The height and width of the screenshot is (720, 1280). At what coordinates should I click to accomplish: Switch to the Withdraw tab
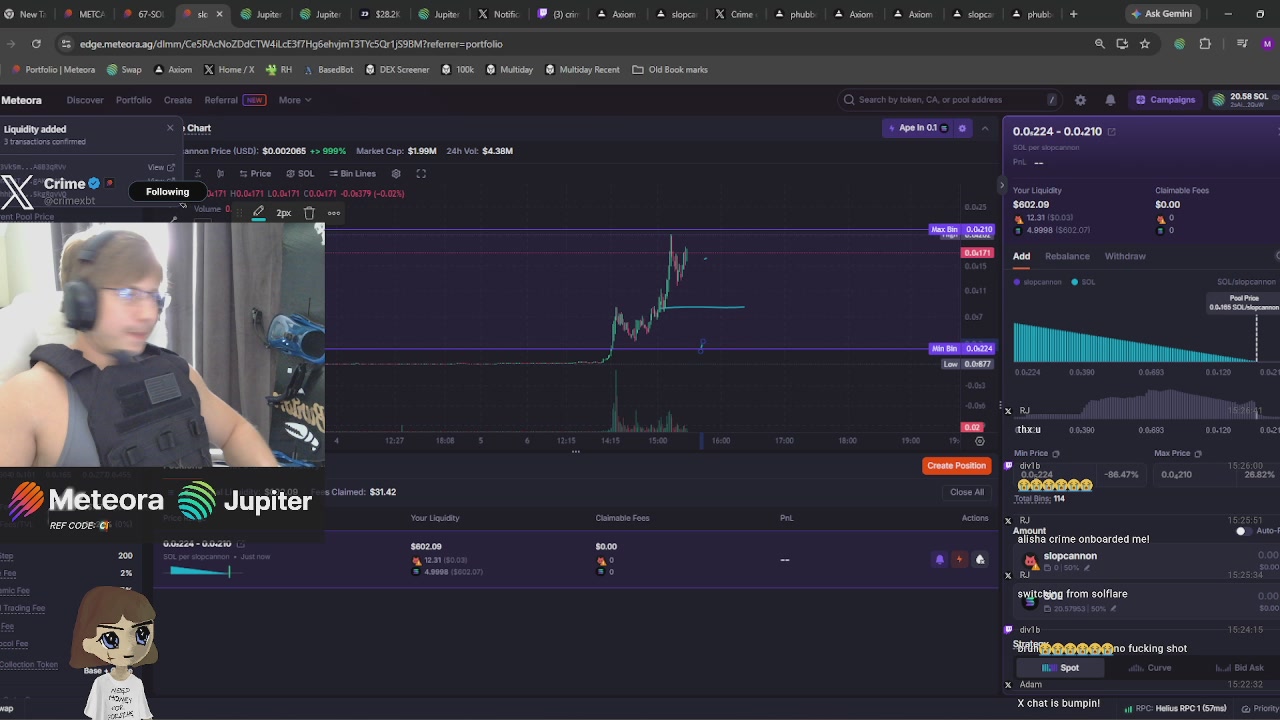[x=1125, y=256]
